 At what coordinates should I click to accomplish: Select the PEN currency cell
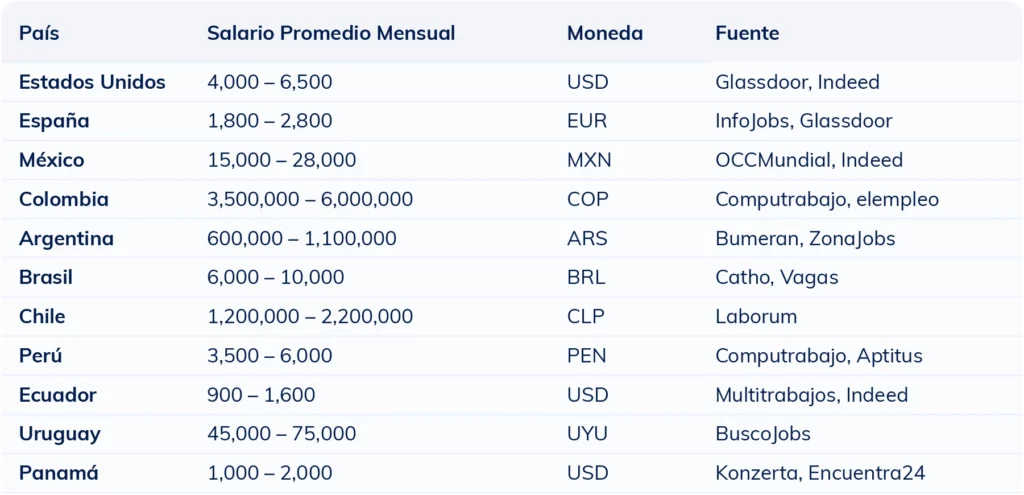pyautogui.click(x=586, y=356)
